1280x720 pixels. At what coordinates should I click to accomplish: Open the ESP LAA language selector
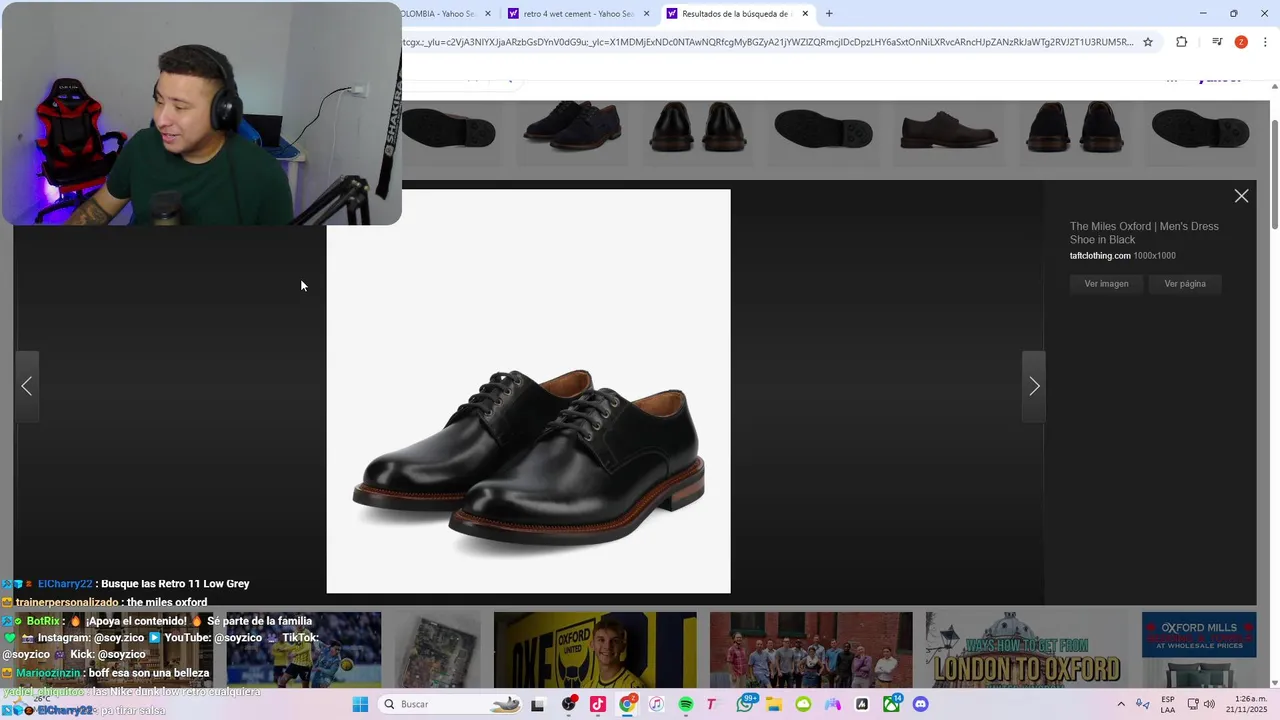(1168, 704)
